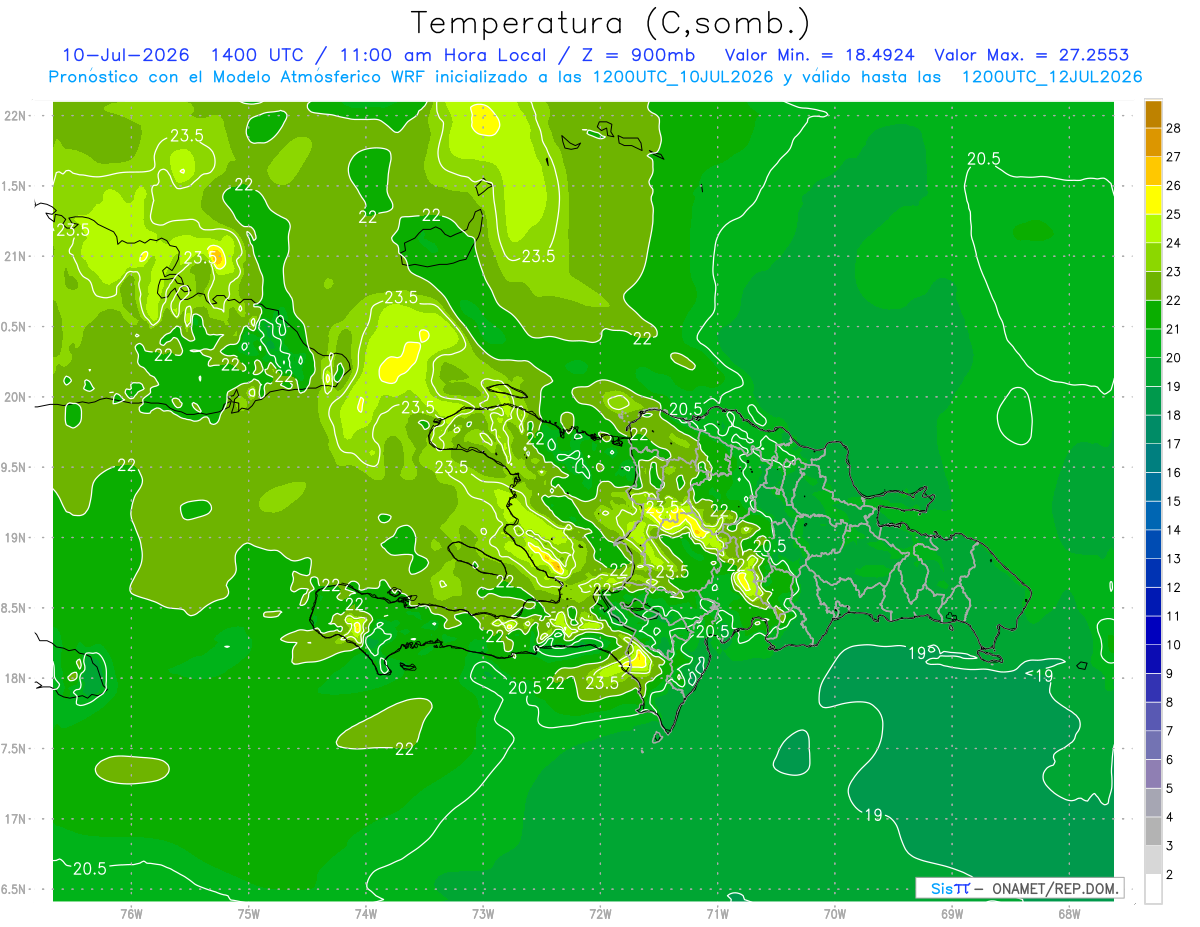Click the legend value '15'
The width and height of the screenshot is (1200, 927).
pos(1174,501)
